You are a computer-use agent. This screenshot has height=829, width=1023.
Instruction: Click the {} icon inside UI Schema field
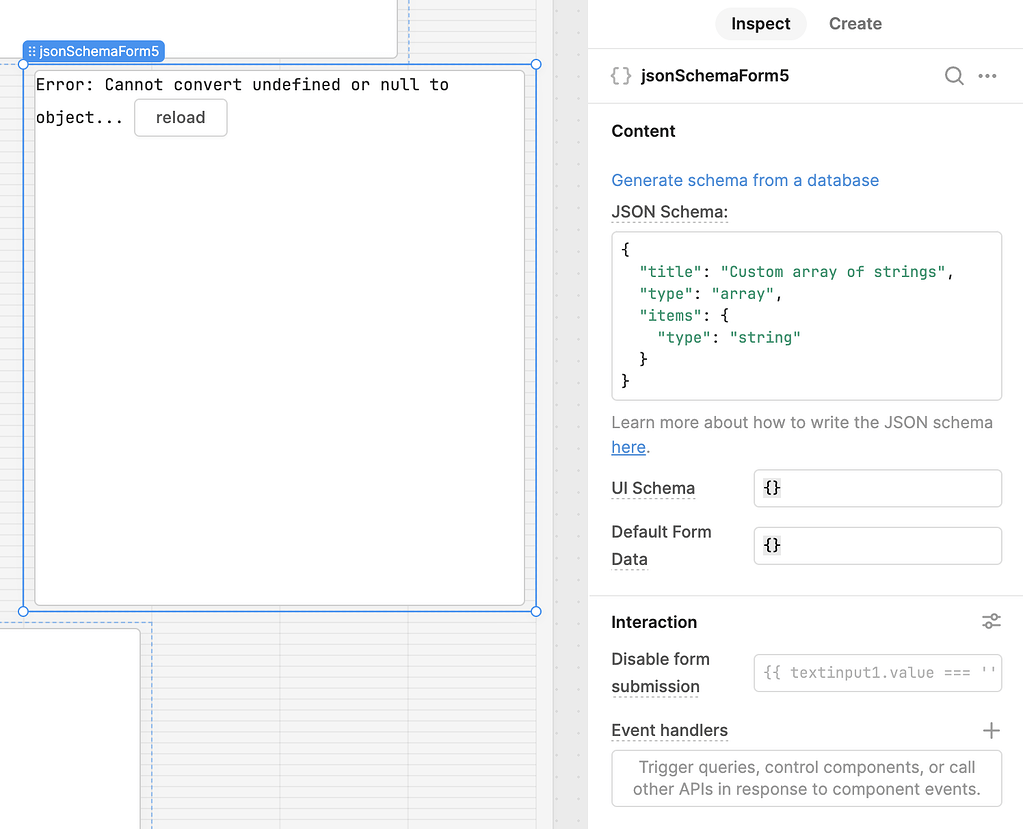(771, 488)
